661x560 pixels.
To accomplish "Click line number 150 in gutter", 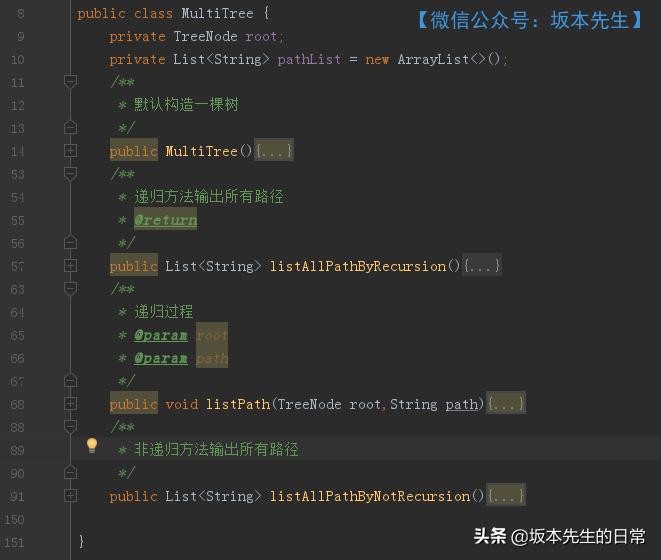I will tap(14, 519).
